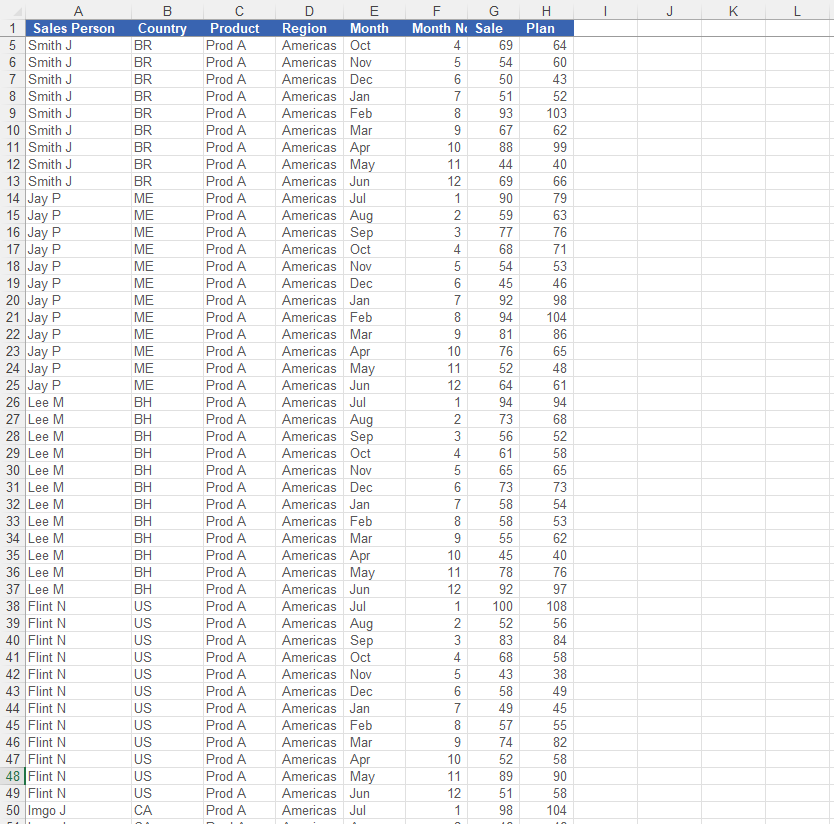Select column B header
Viewport: 834px width, 824px height.
click(167, 11)
